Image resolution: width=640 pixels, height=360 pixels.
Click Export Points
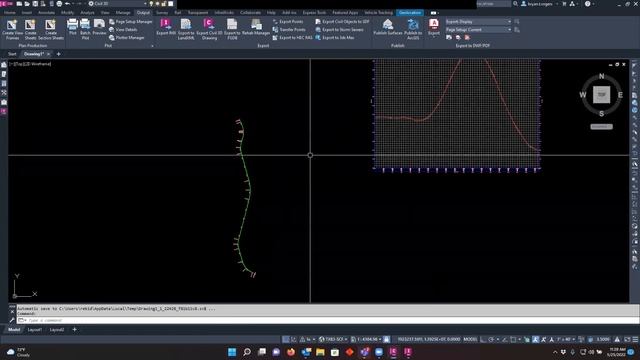click(x=288, y=22)
